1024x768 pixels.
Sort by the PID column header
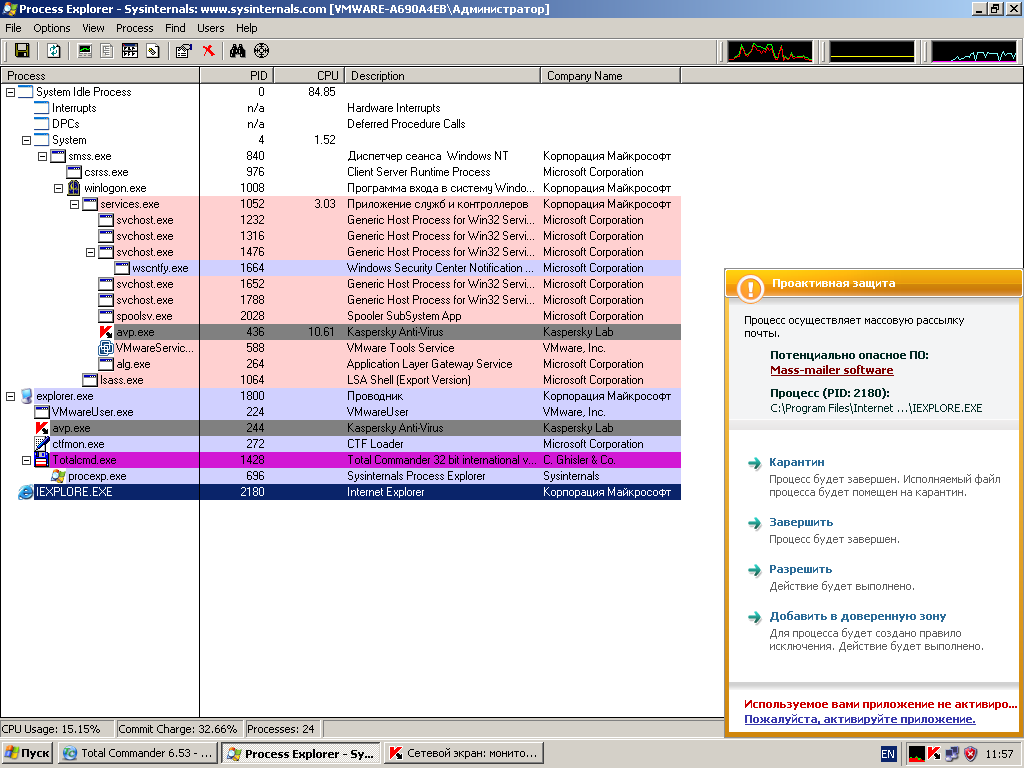(x=236, y=76)
